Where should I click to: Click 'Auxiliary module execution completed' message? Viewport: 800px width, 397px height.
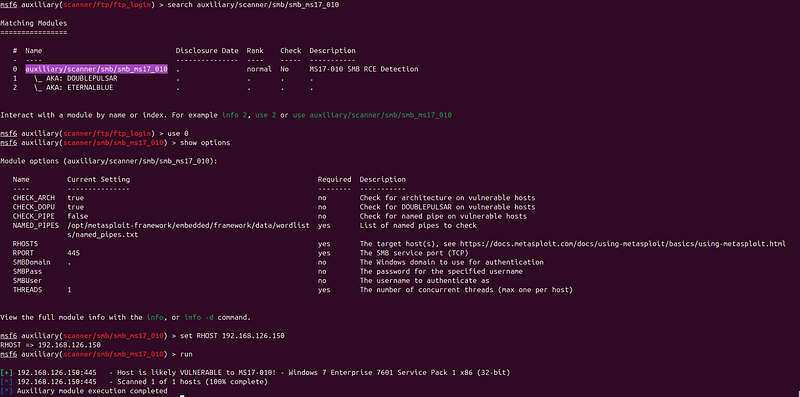tap(92, 391)
